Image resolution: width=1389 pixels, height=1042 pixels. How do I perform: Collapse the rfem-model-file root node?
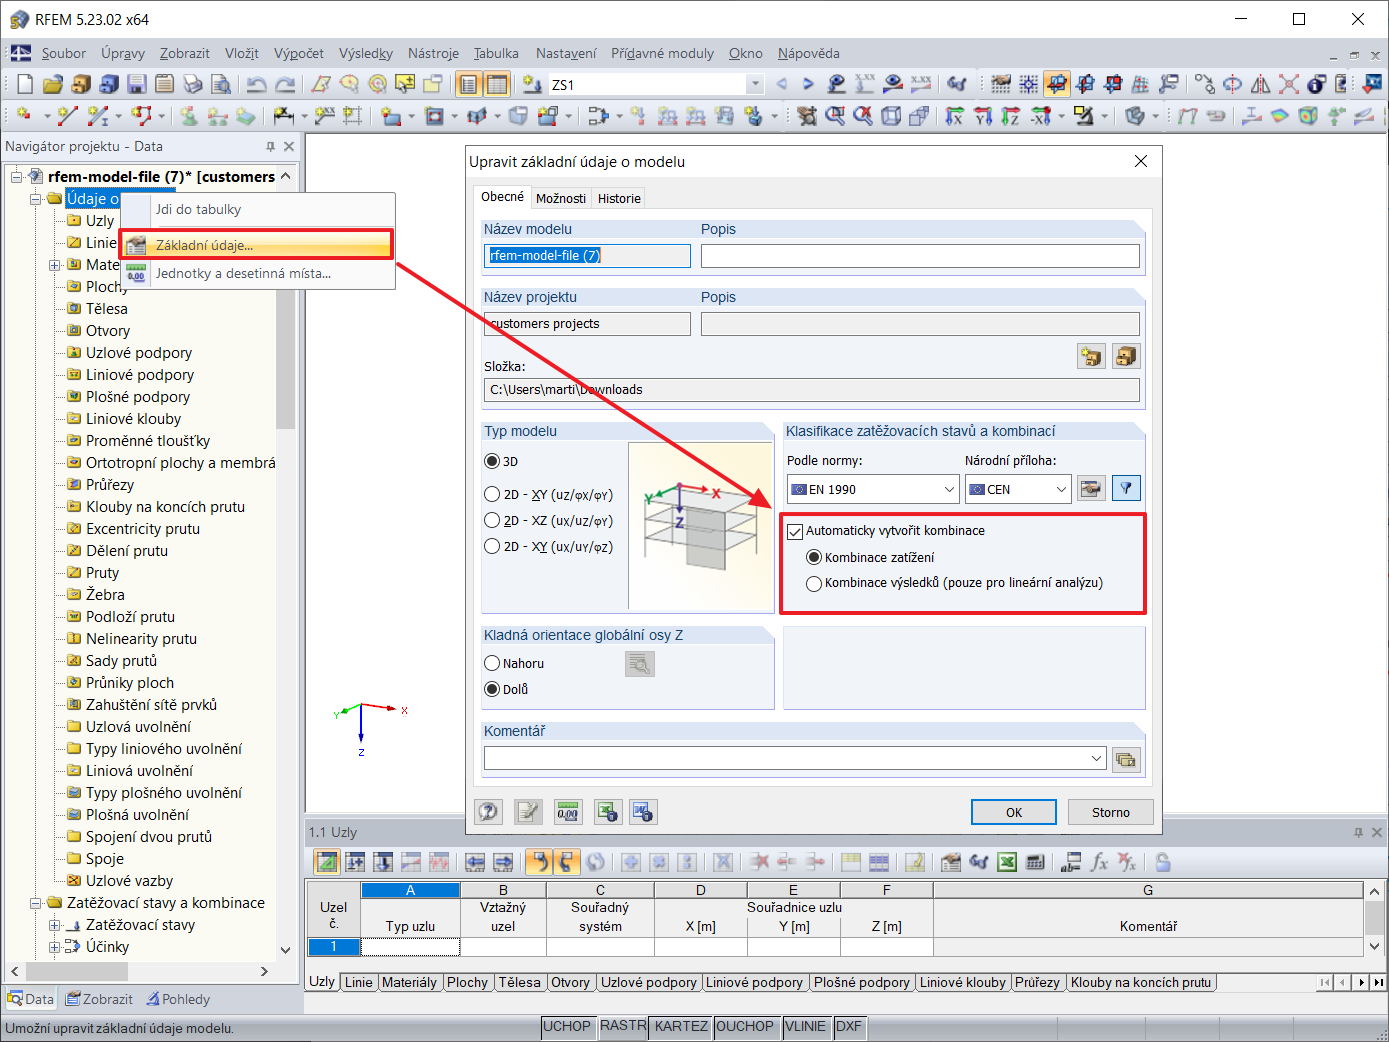(17, 177)
